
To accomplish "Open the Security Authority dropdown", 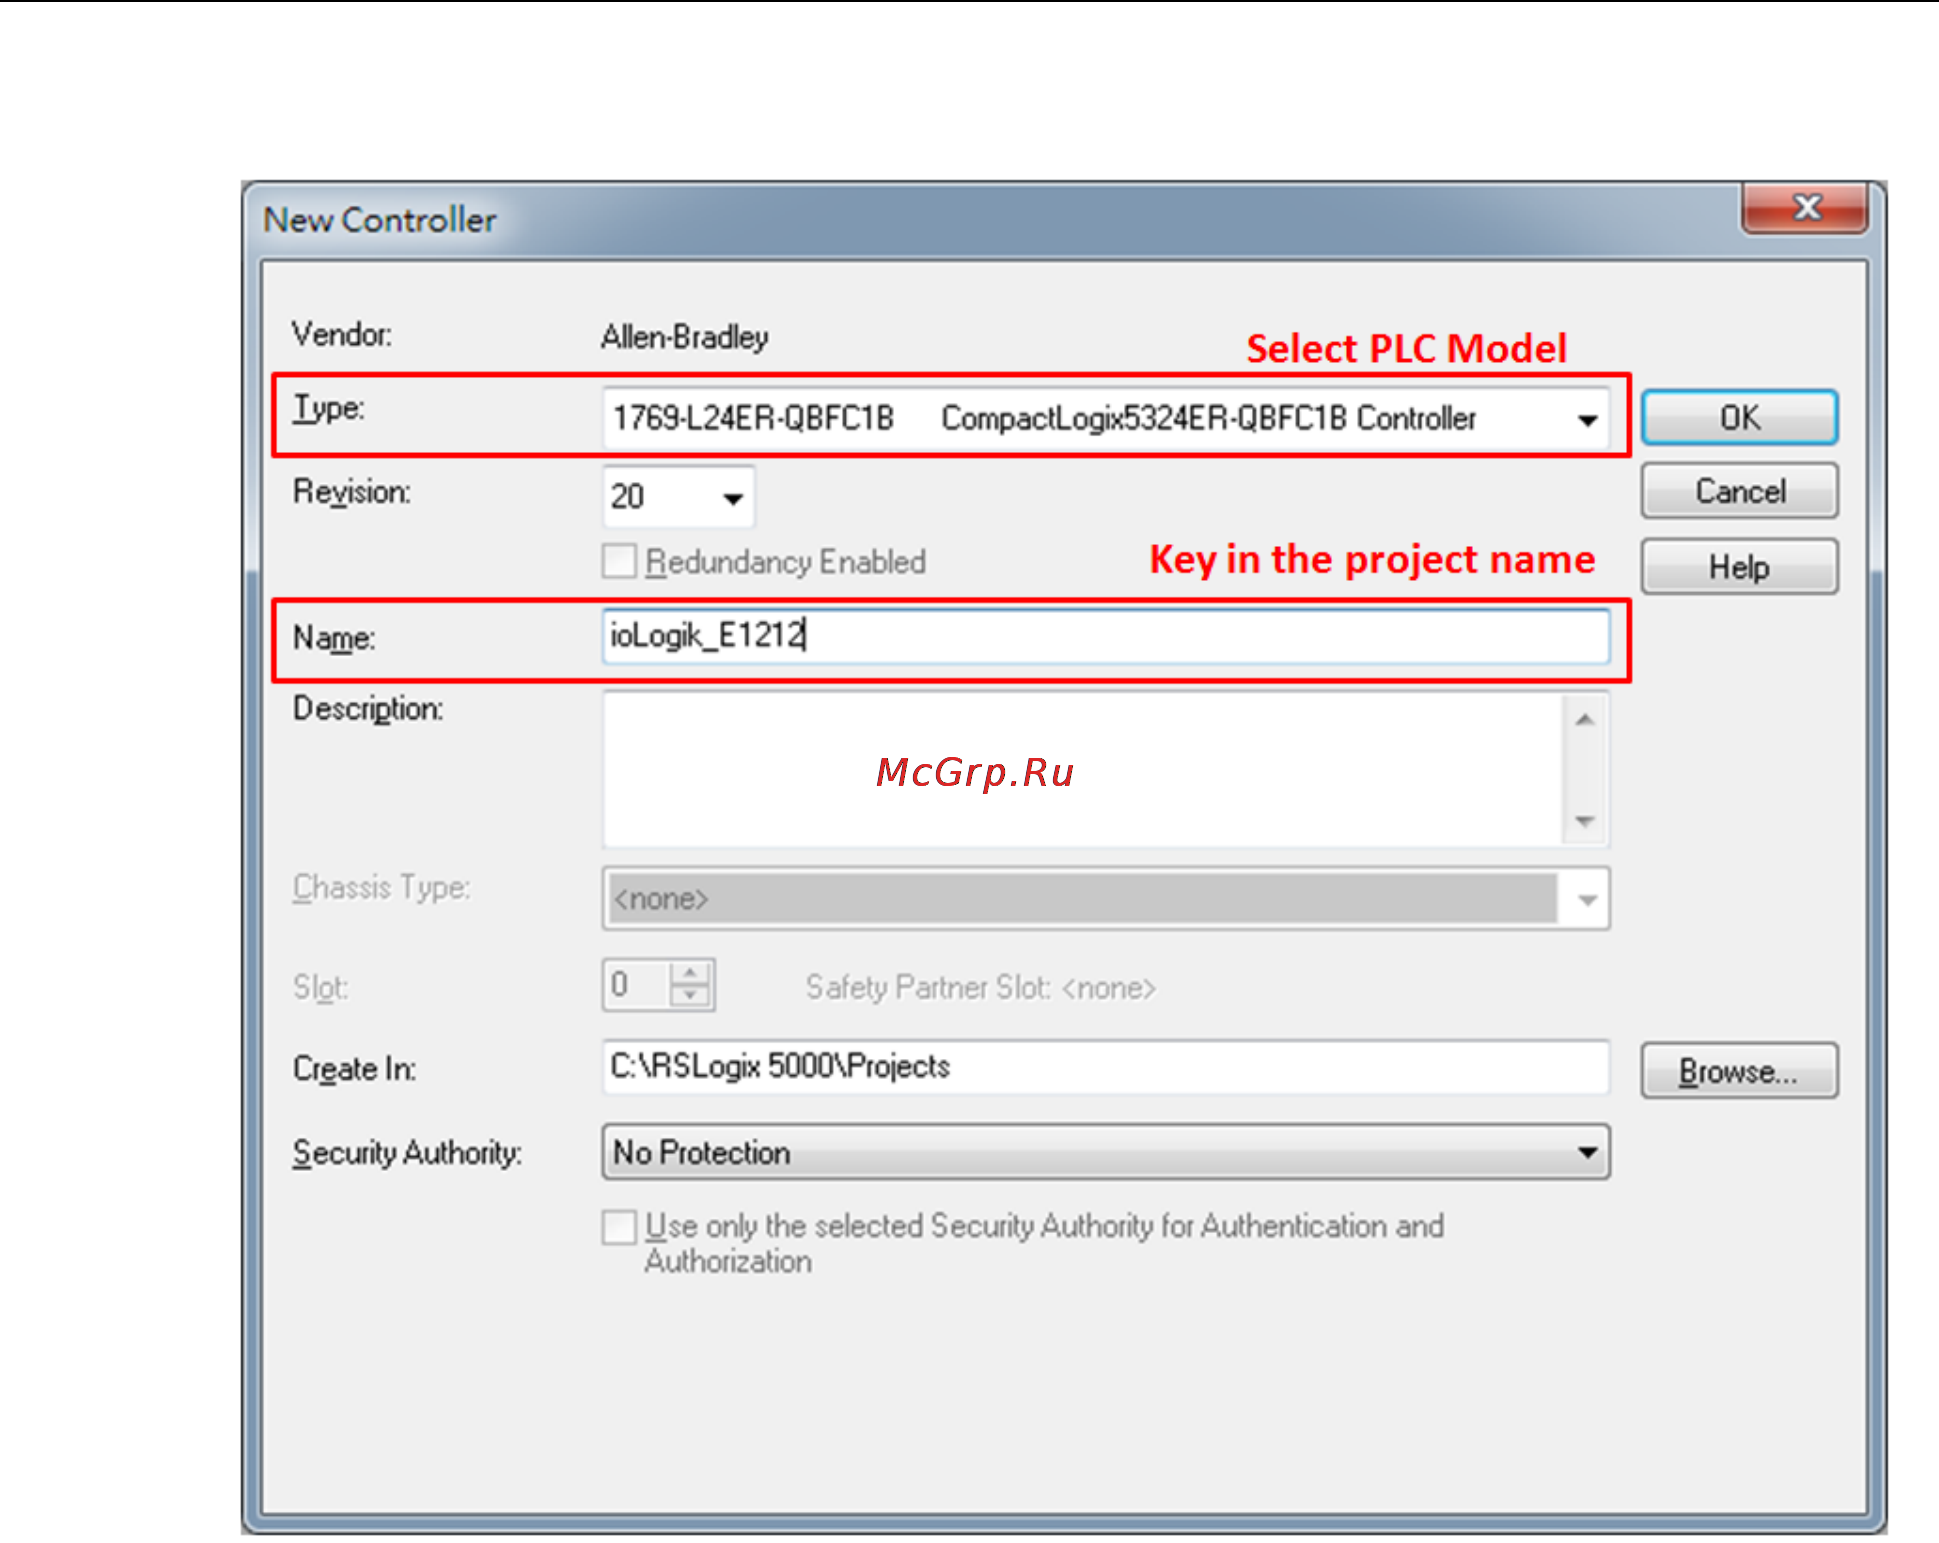I will click(x=1105, y=1152).
